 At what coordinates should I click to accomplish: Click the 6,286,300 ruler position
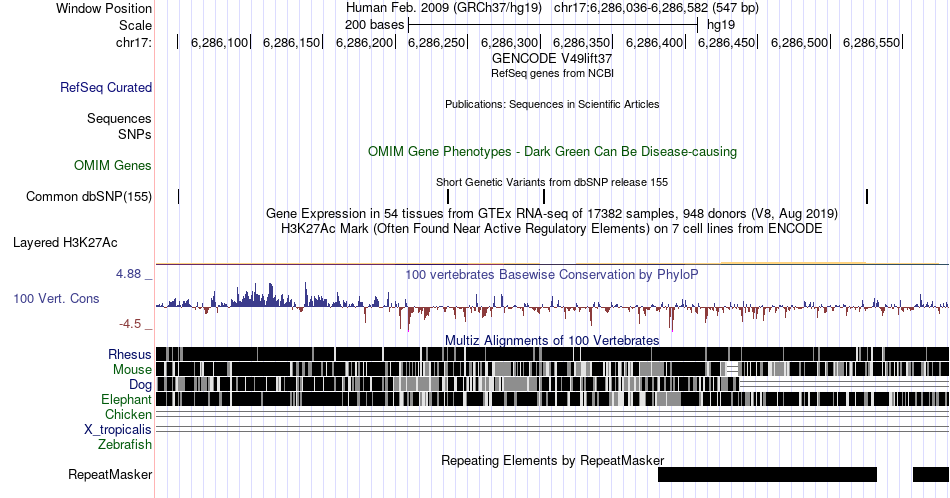510,42
